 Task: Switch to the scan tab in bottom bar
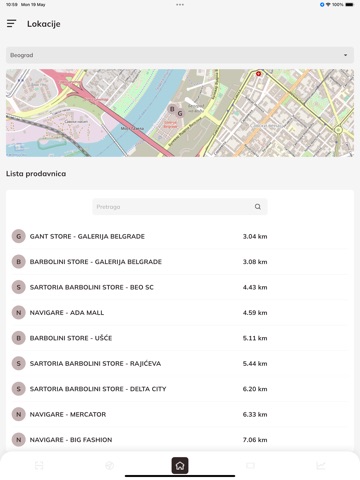(x=39, y=465)
